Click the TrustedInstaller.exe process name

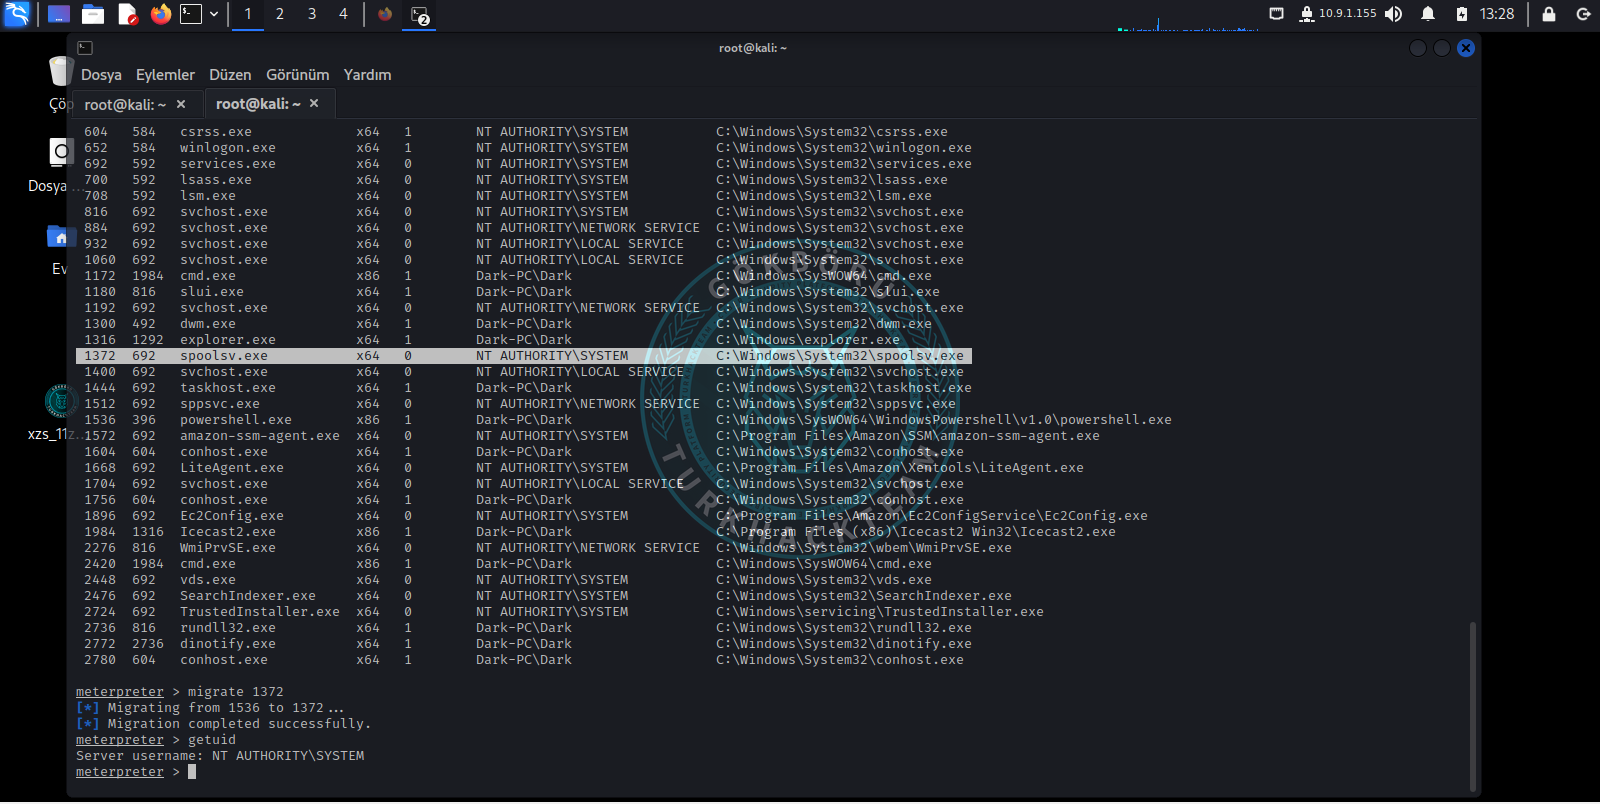click(x=260, y=612)
